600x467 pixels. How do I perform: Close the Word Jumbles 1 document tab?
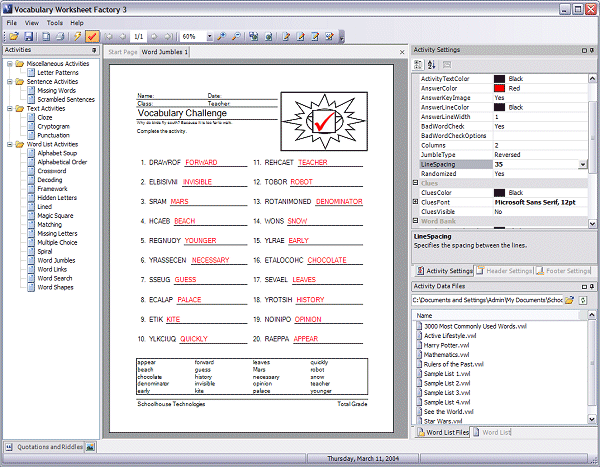[x=402, y=52]
